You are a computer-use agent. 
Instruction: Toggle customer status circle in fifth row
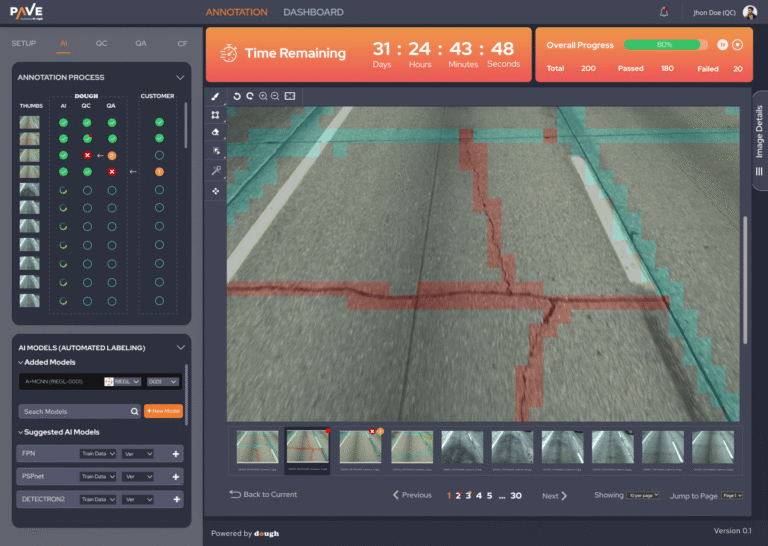tap(158, 190)
